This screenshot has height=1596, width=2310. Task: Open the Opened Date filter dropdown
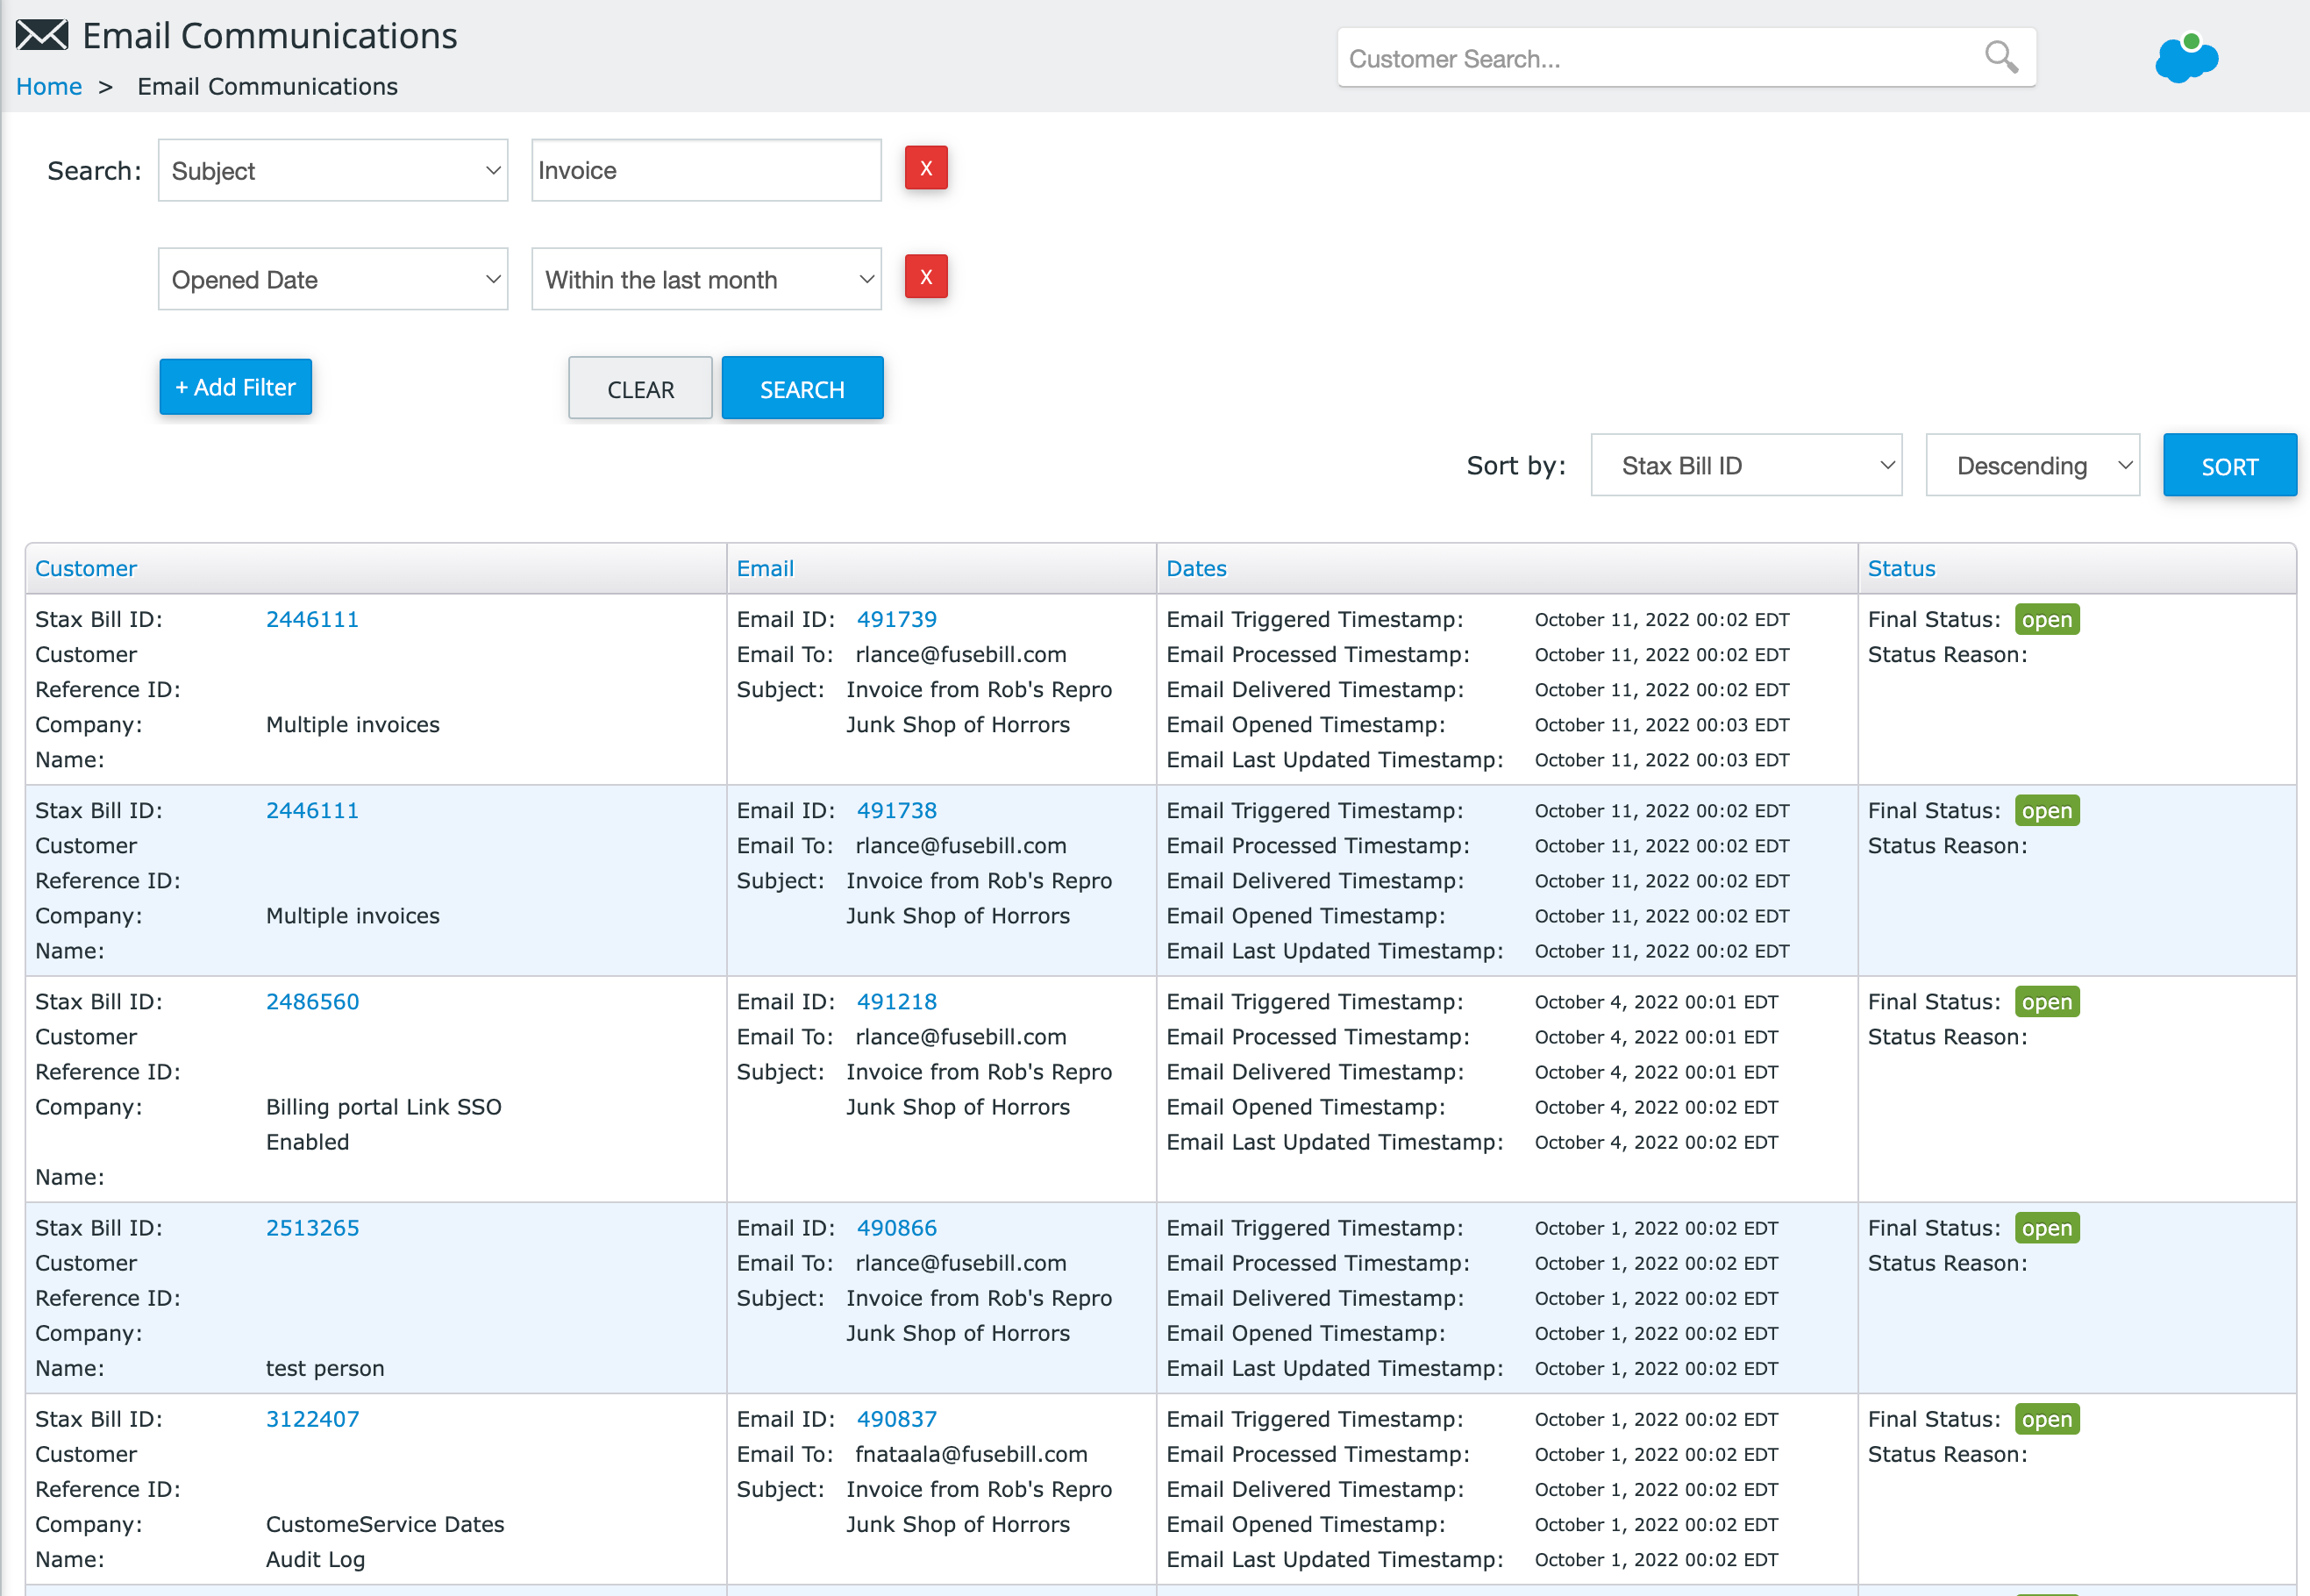[x=333, y=280]
